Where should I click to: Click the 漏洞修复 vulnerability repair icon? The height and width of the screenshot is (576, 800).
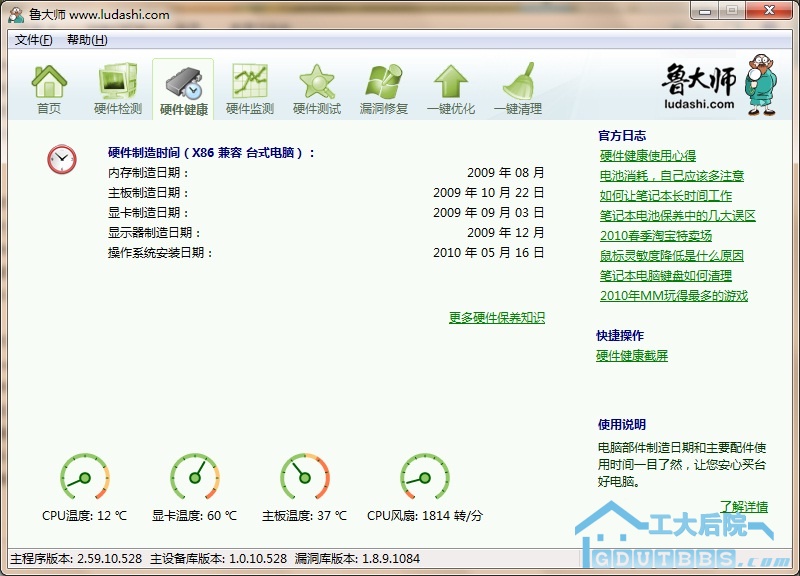tap(384, 88)
